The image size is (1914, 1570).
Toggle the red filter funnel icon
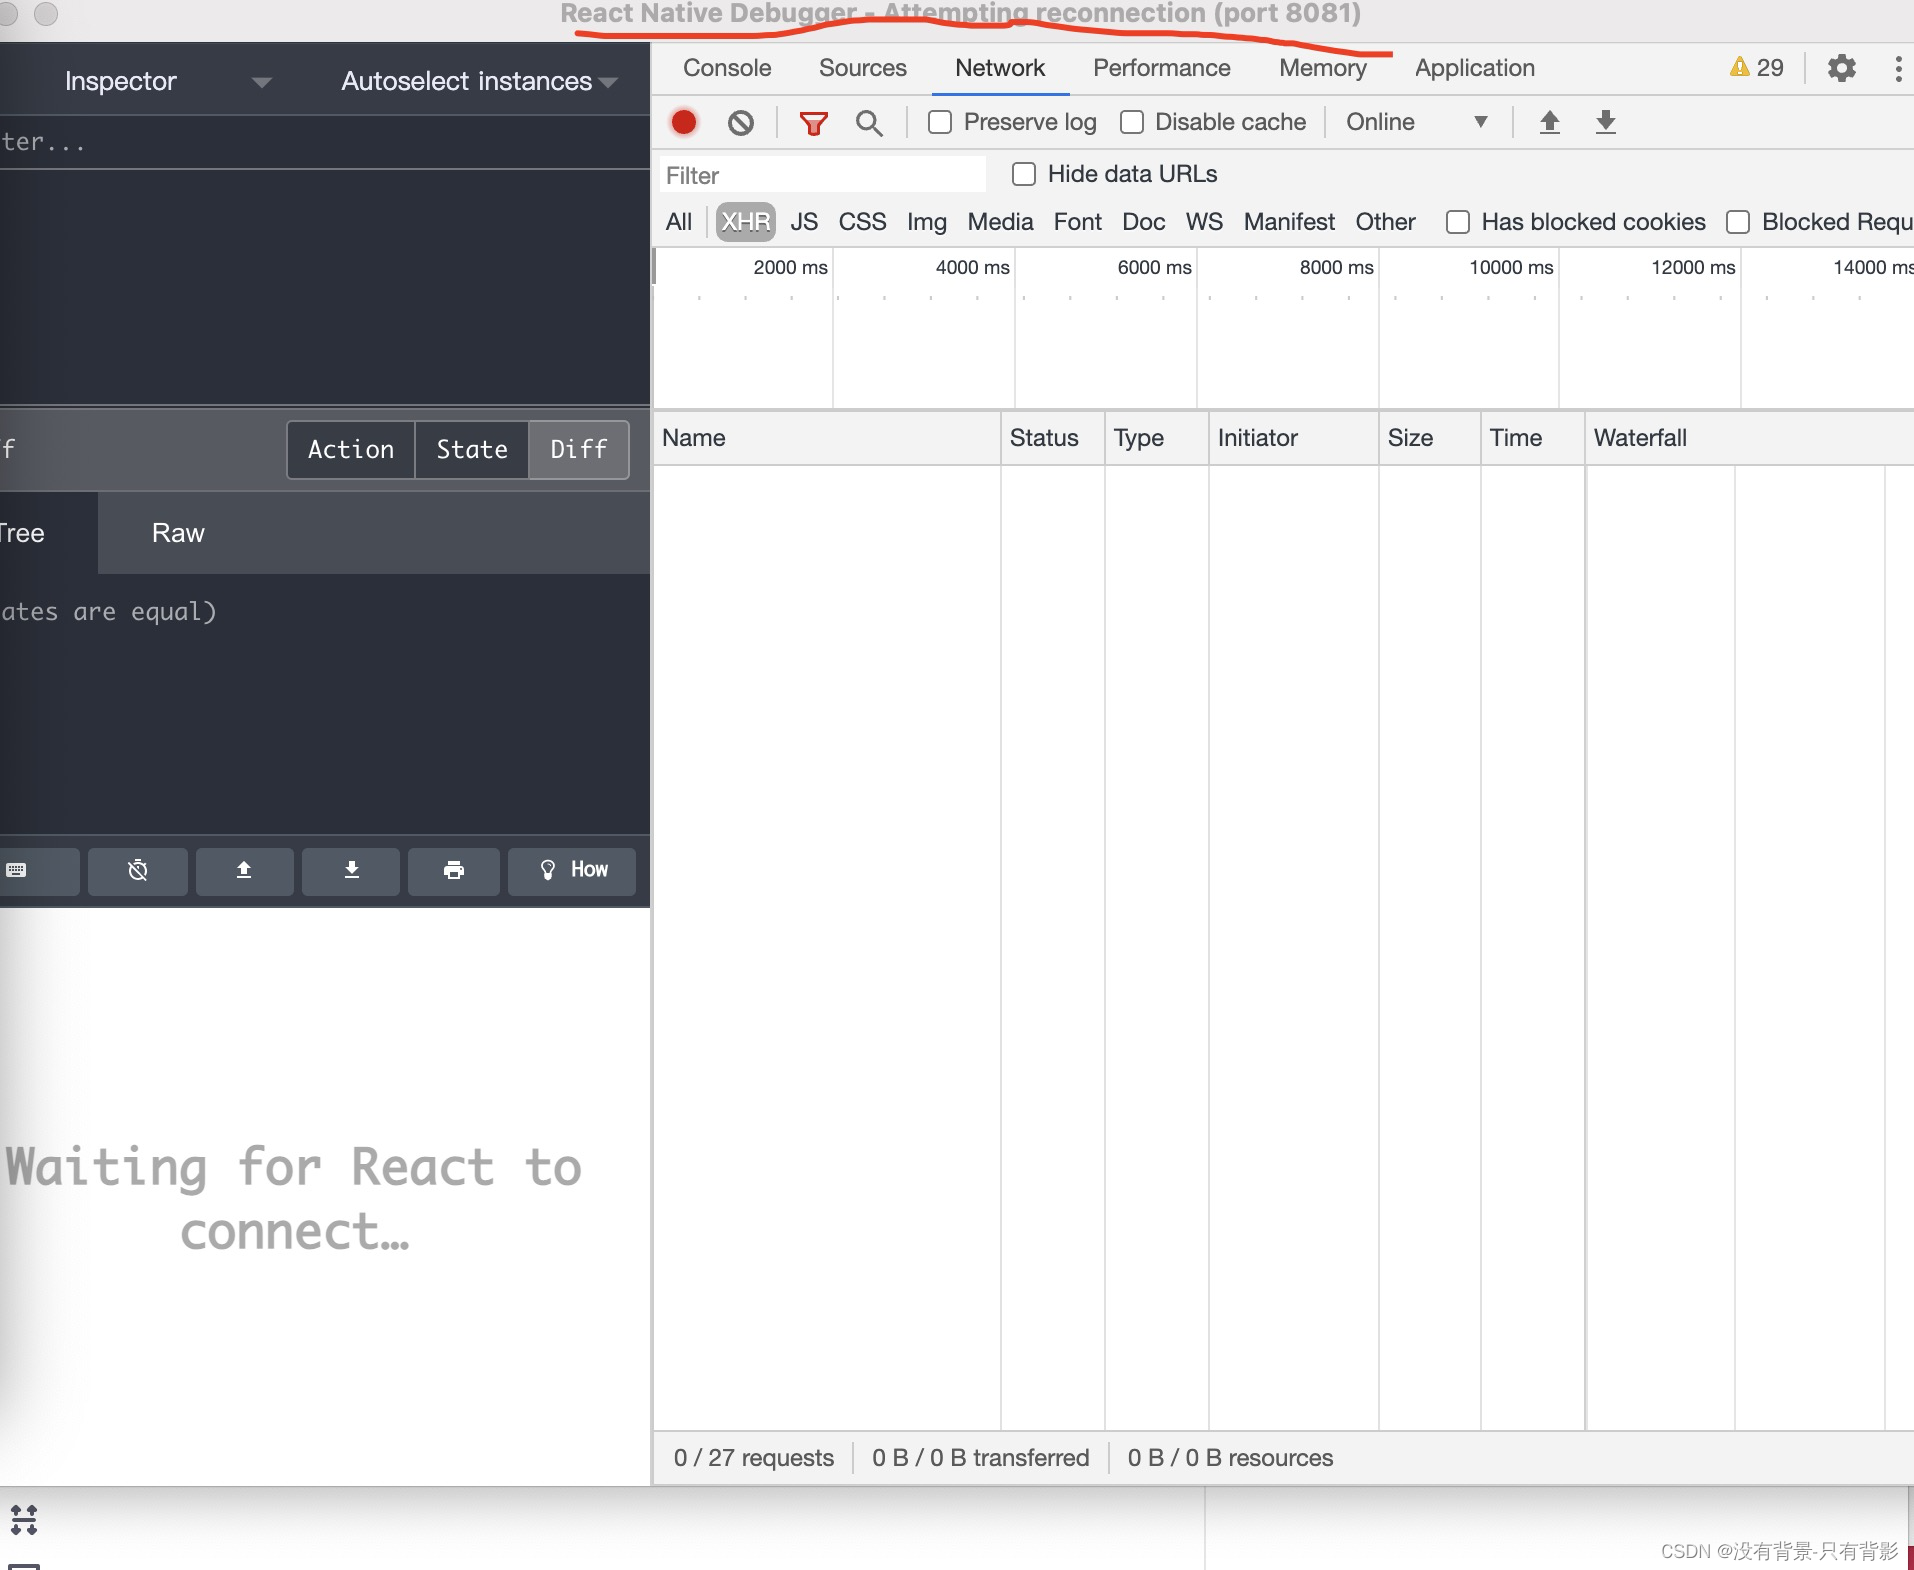pyautogui.click(x=814, y=123)
